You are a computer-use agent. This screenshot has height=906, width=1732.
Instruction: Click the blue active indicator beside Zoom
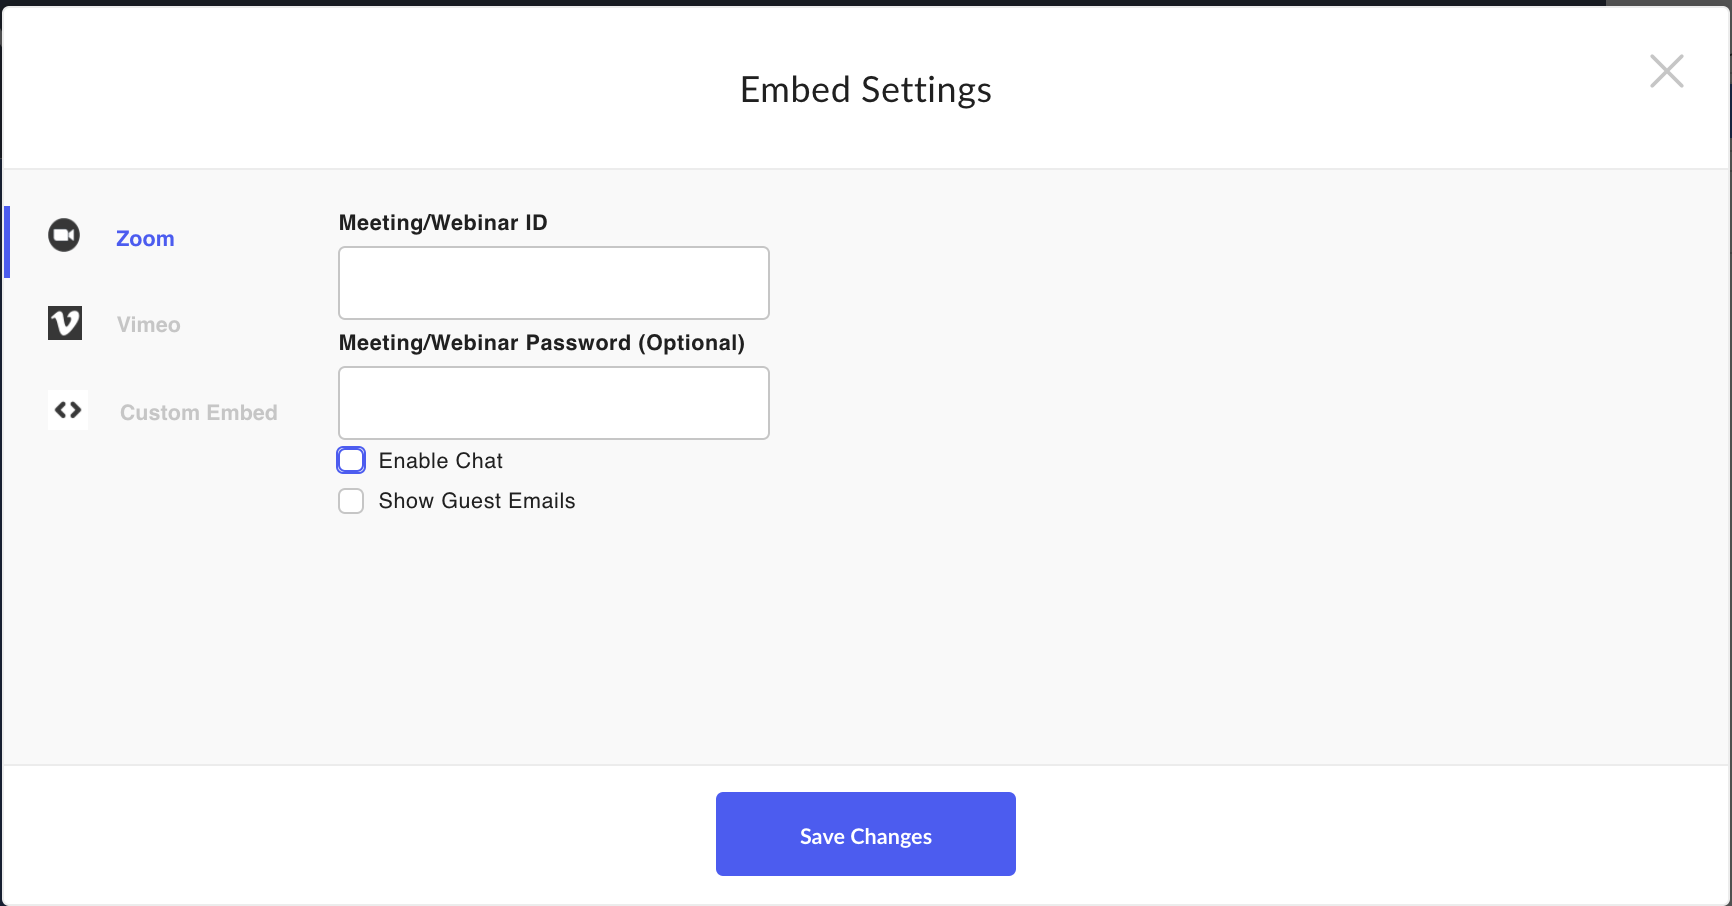7,242
